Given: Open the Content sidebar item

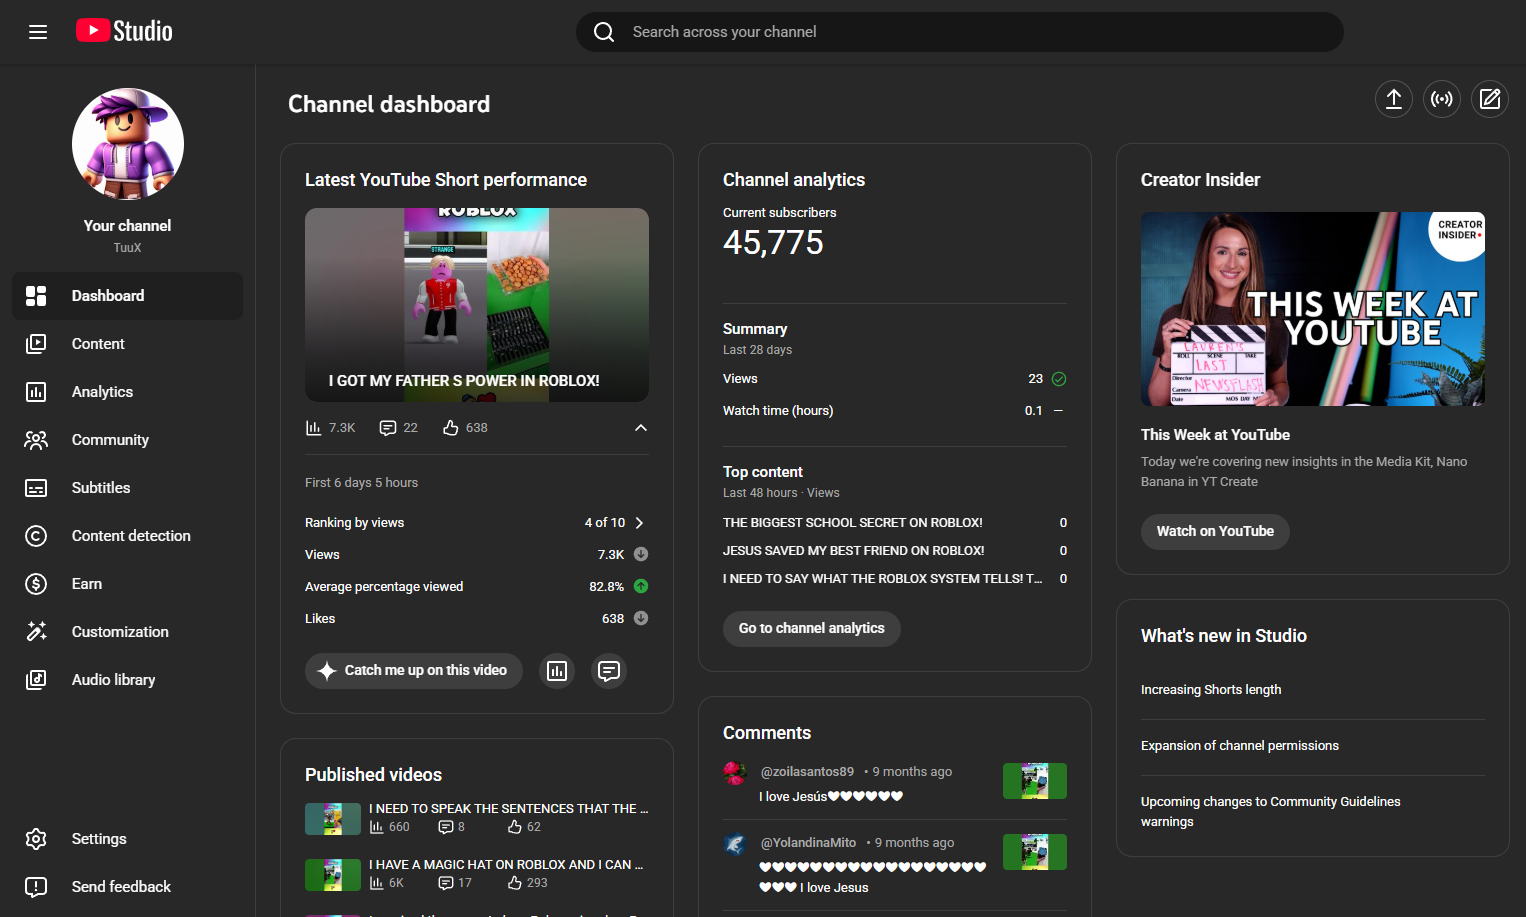Looking at the screenshot, I should (98, 344).
